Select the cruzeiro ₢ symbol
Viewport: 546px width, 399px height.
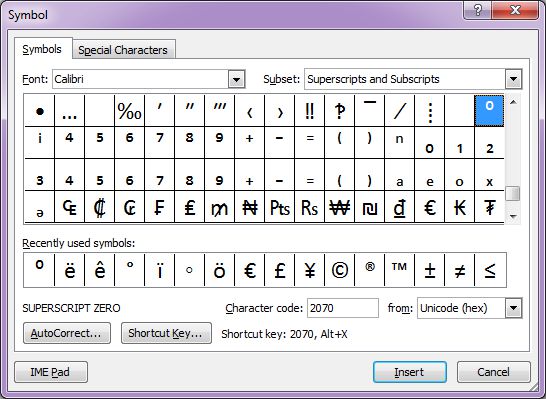click(129, 207)
